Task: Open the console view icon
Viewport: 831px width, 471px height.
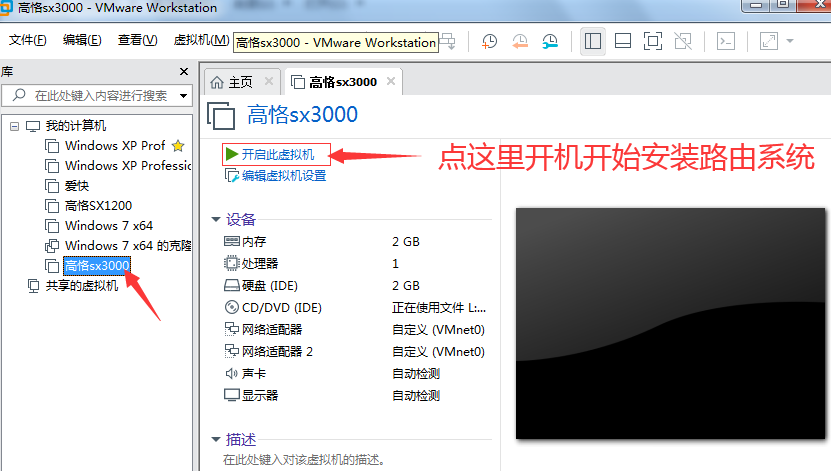Action: [x=726, y=41]
